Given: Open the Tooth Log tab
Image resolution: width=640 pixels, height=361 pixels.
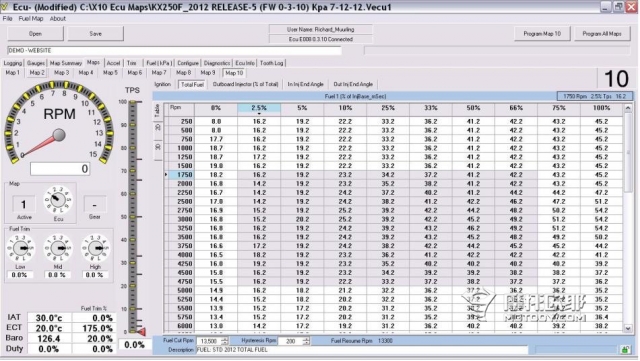Looking at the screenshot, I should [271, 63].
